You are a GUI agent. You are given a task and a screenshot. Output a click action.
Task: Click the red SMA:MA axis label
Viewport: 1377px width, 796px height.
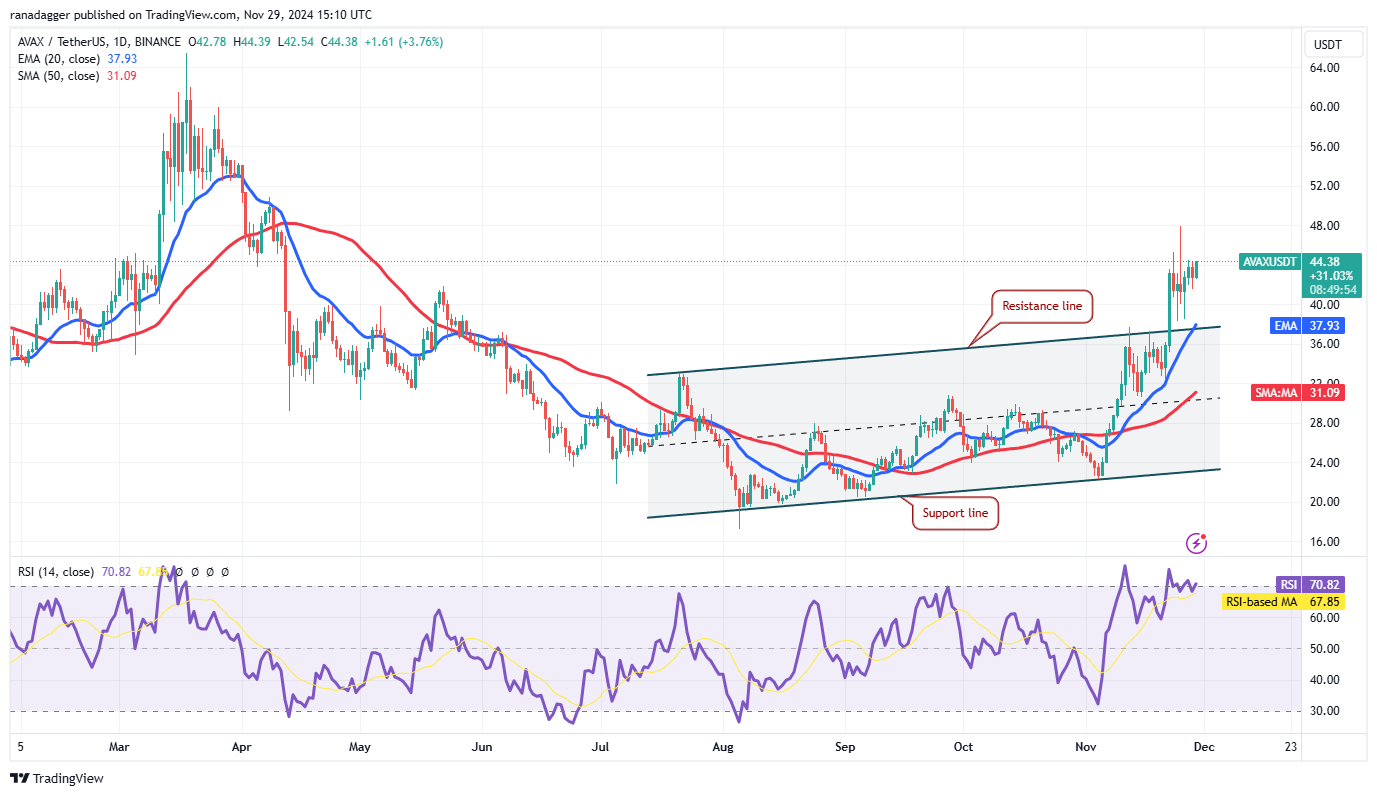pos(1276,393)
